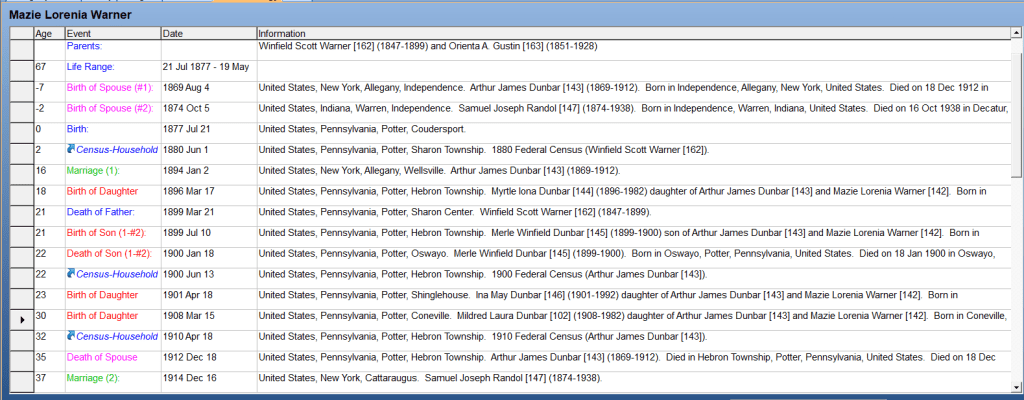Sort by the Age column header

click(x=48, y=34)
